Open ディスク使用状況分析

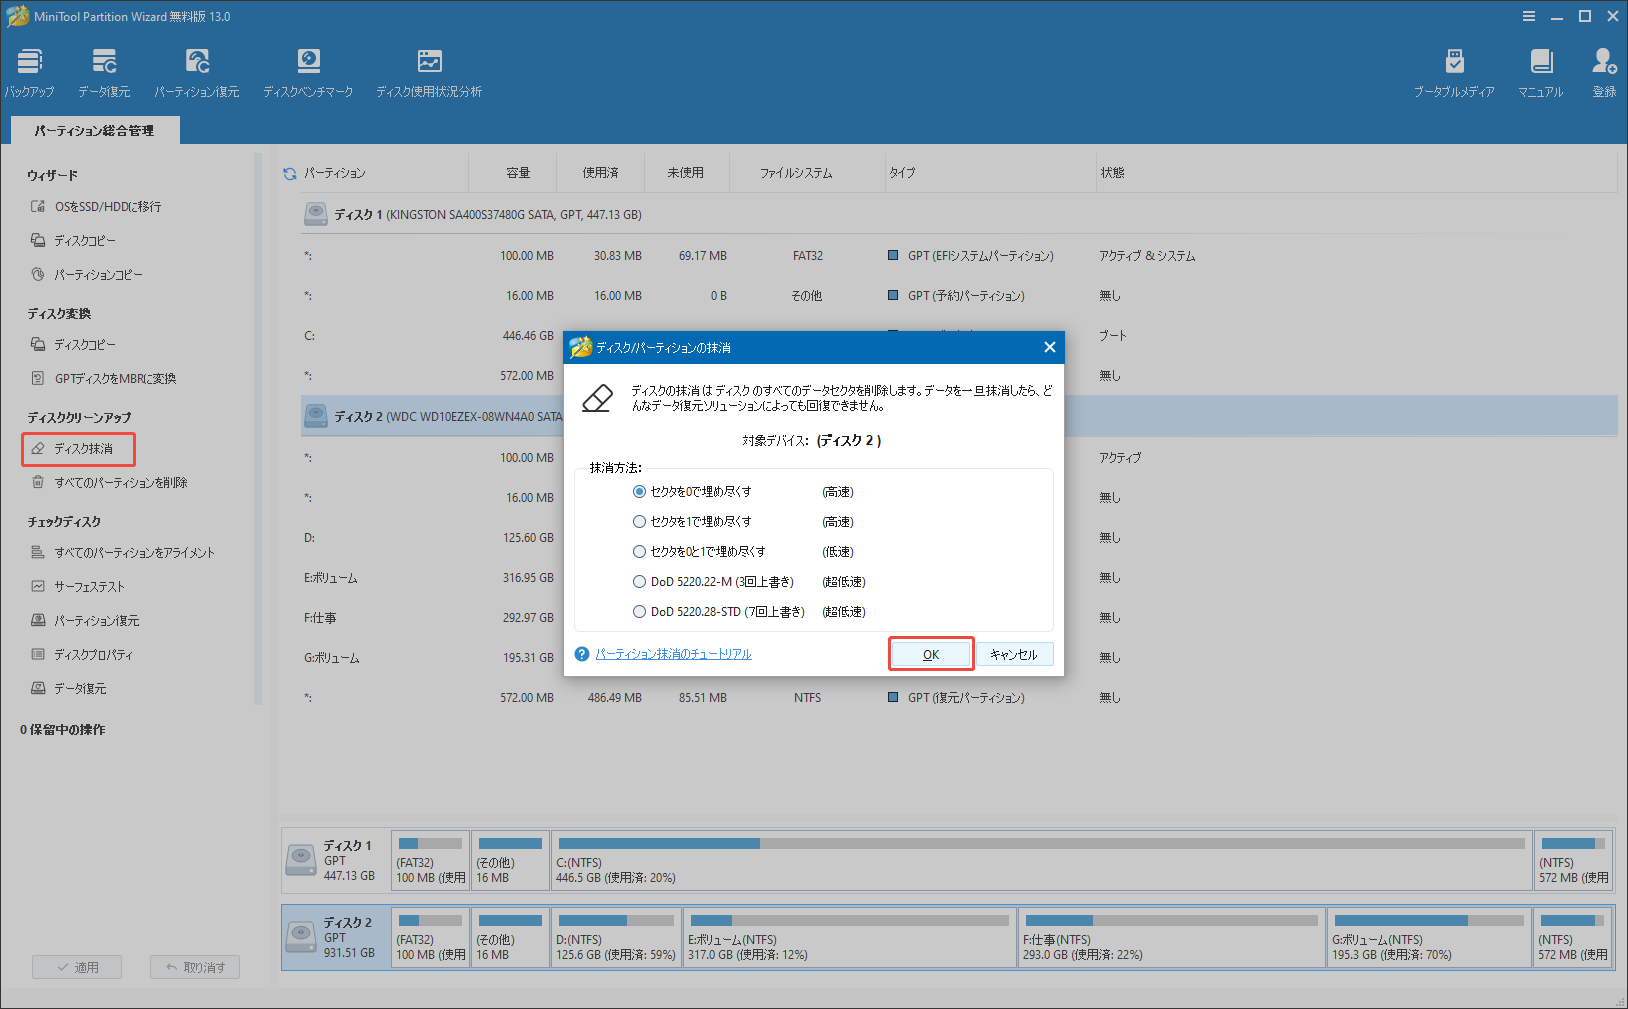[x=429, y=70]
